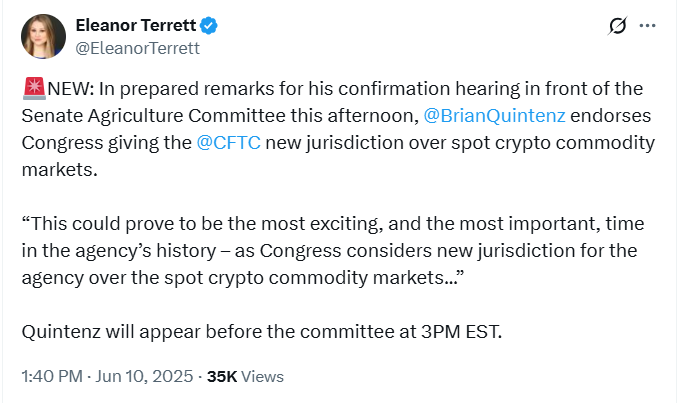Viewport: 678px width, 403px height.
Task: Open Eleanor Terrett's profile photo
Action: point(43,36)
